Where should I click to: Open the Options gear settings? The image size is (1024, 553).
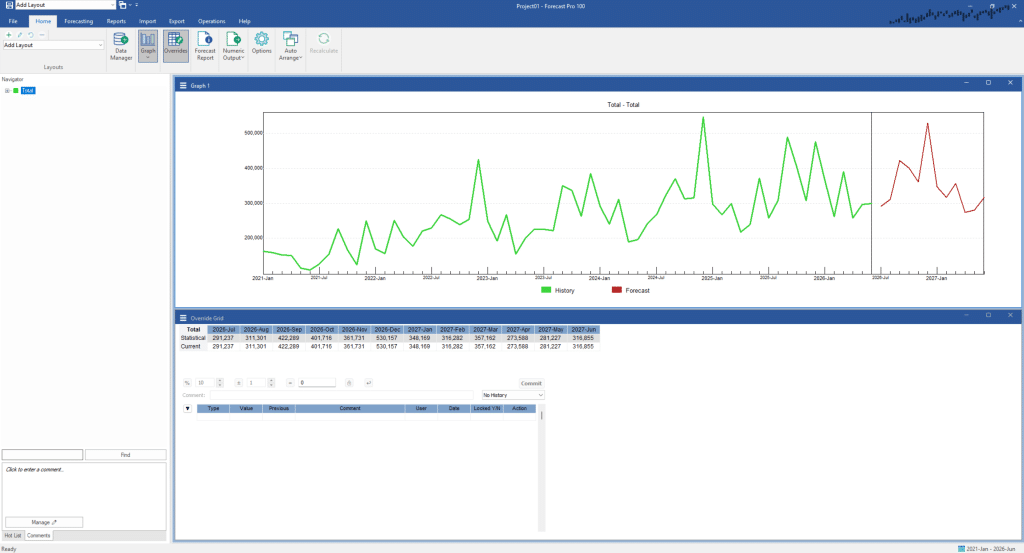tap(261, 42)
